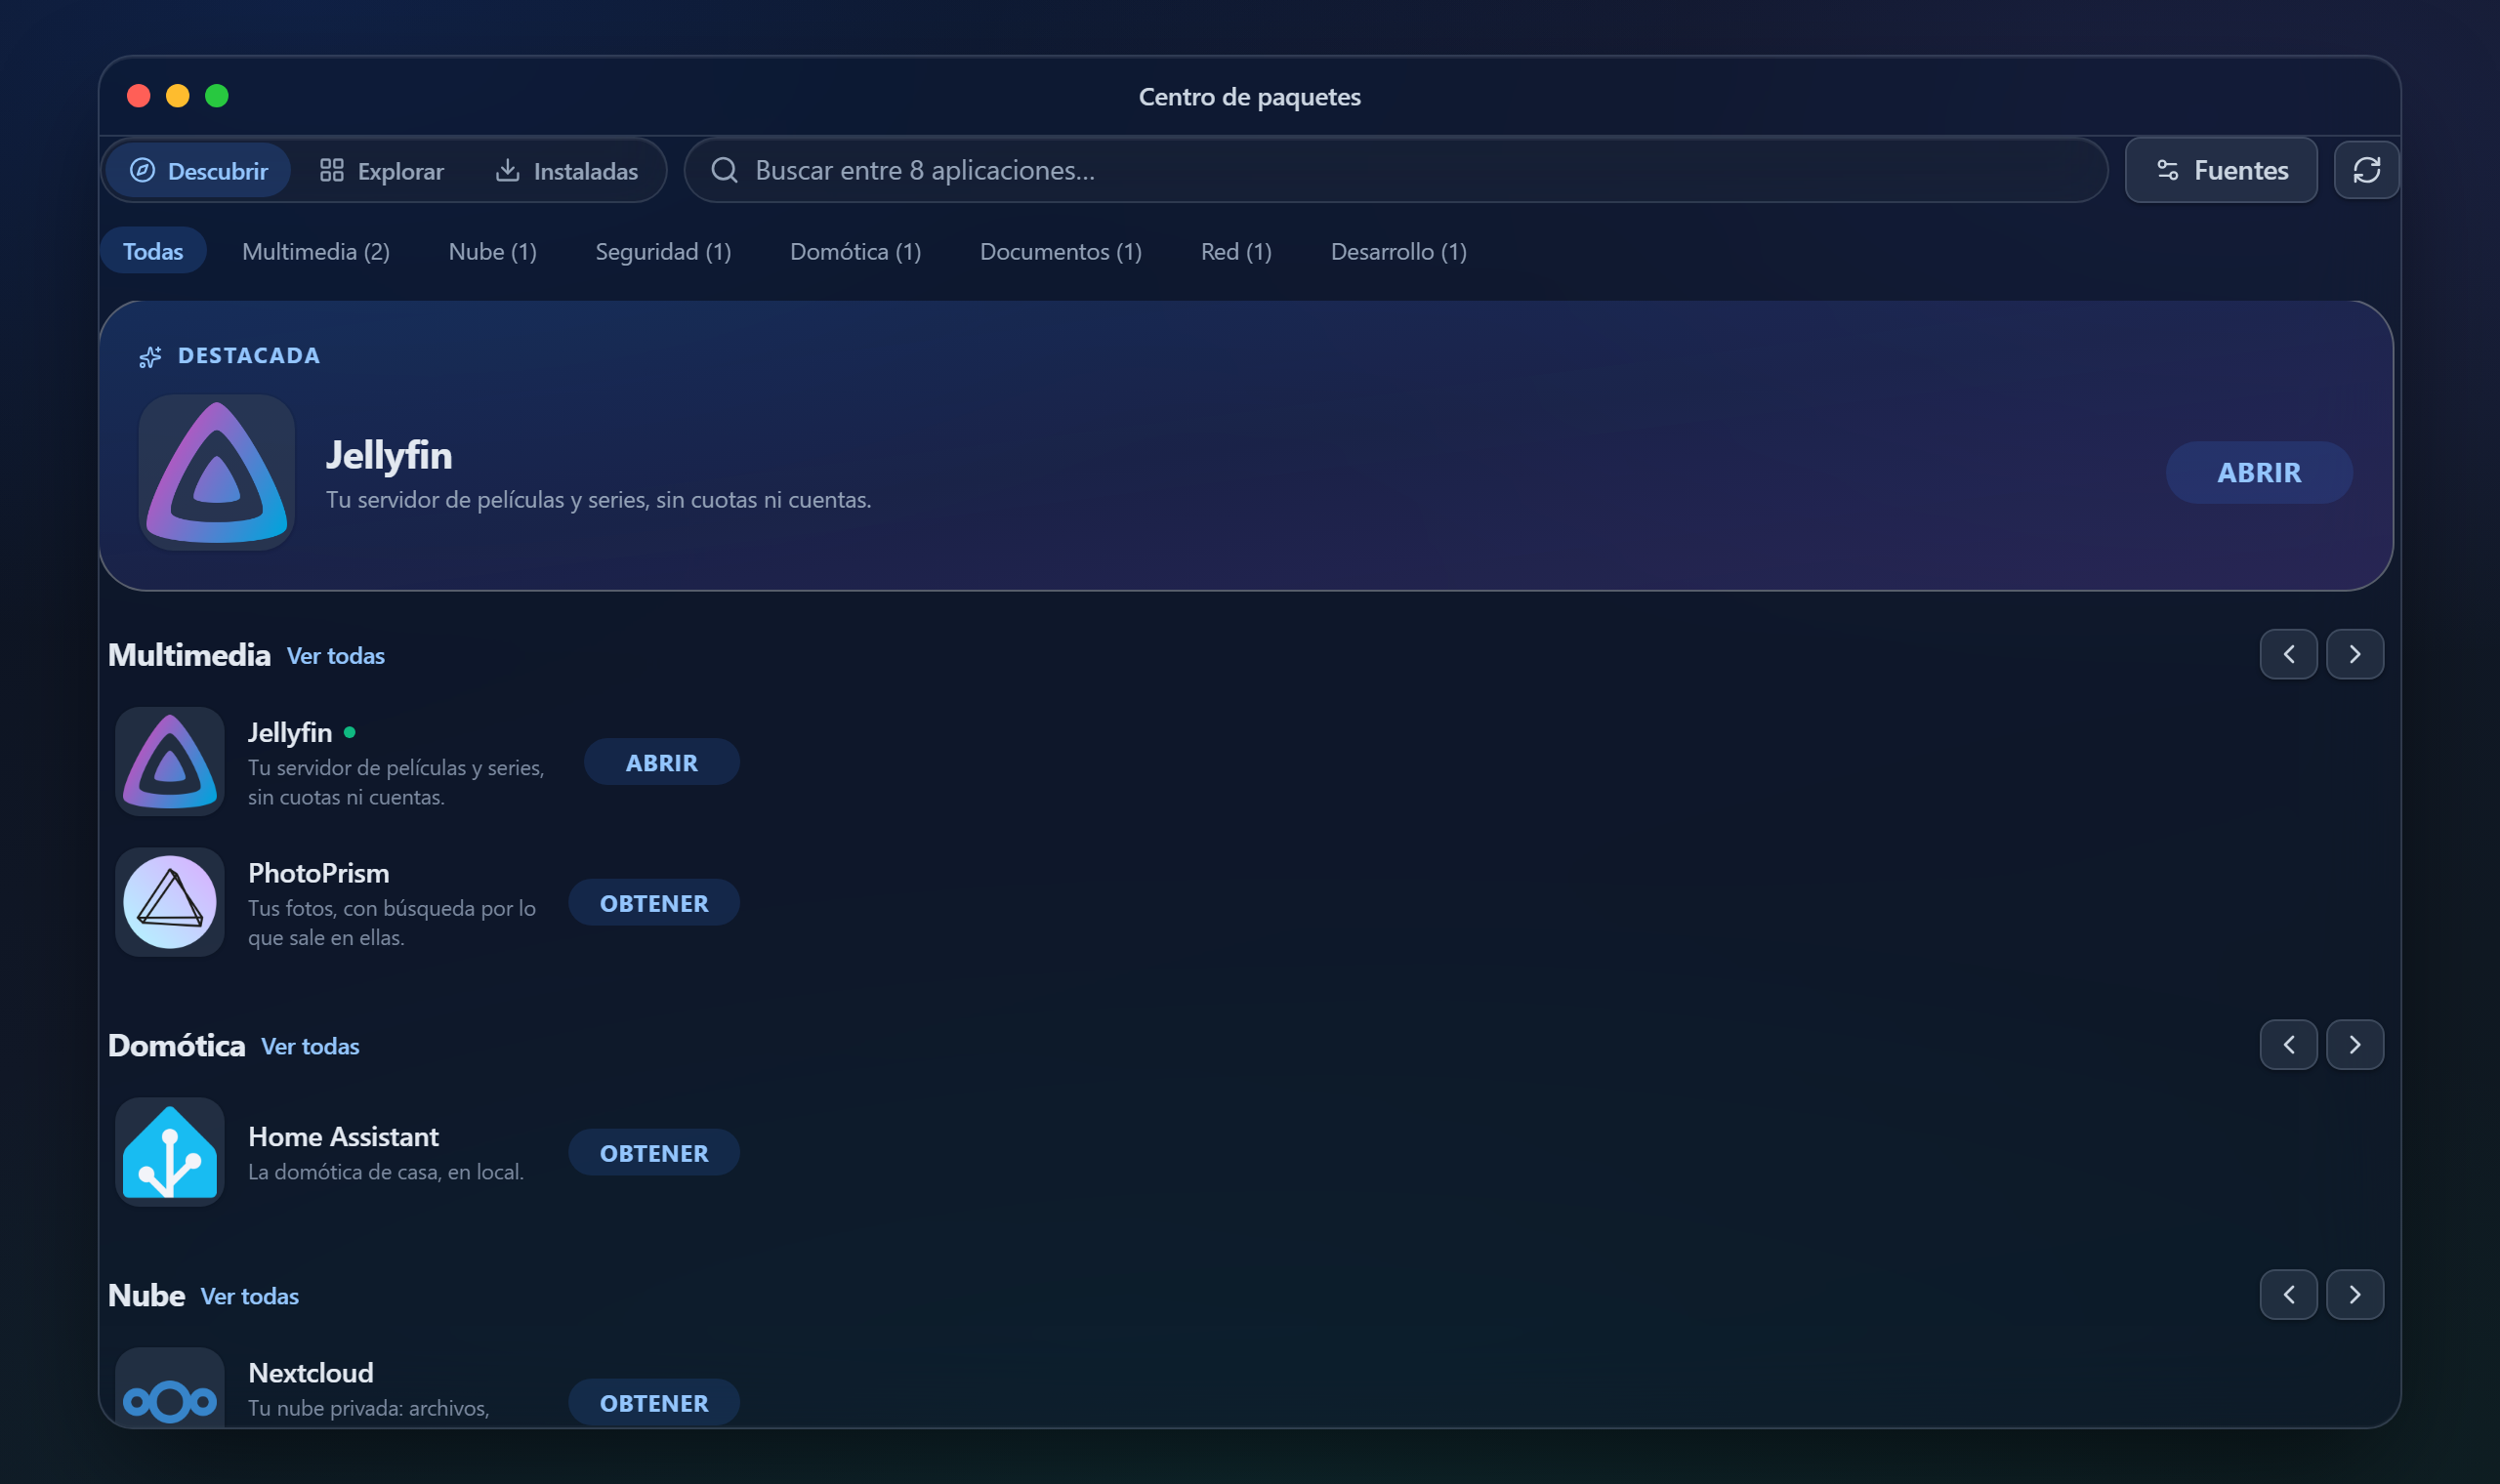This screenshot has height=1484, width=2500.
Task: Click OBTENER for PhotoPrism
Action: [x=654, y=902]
